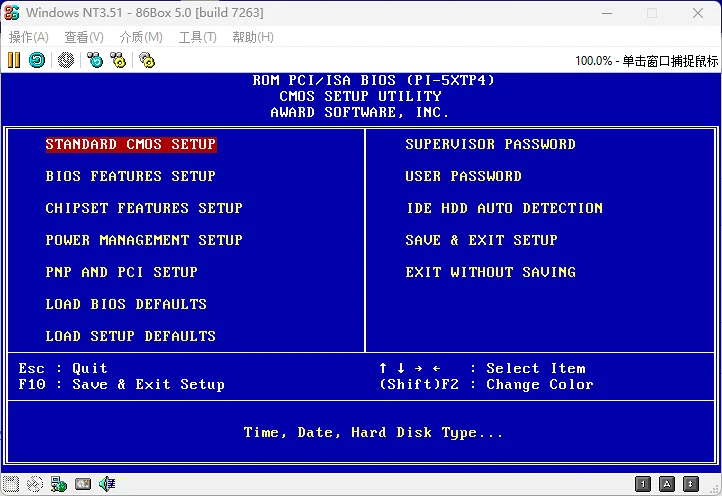Open machine settings from the toolbar

(147, 60)
